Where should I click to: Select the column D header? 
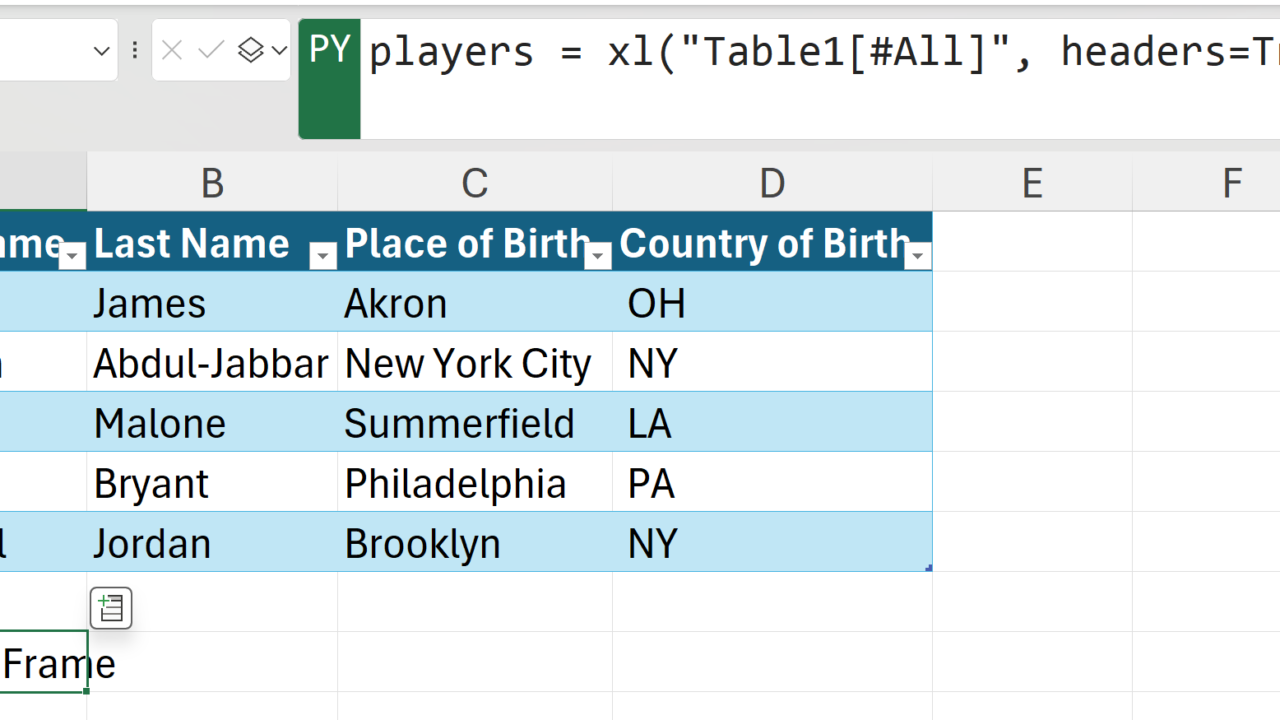click(772, 183)
